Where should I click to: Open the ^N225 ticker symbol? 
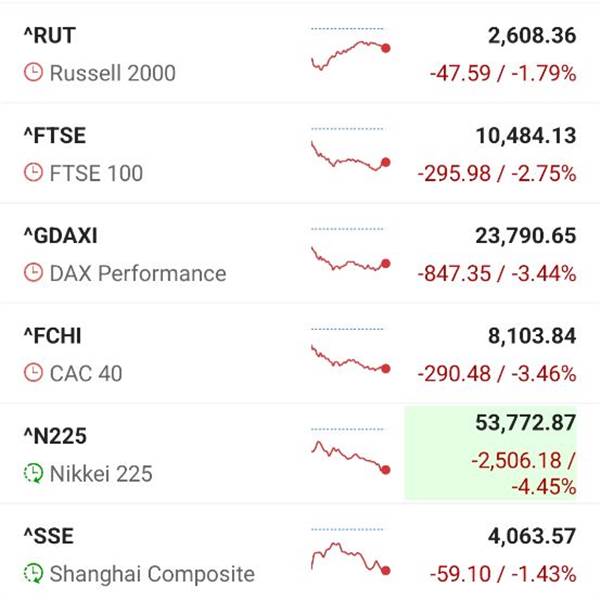tap(55, 436)
